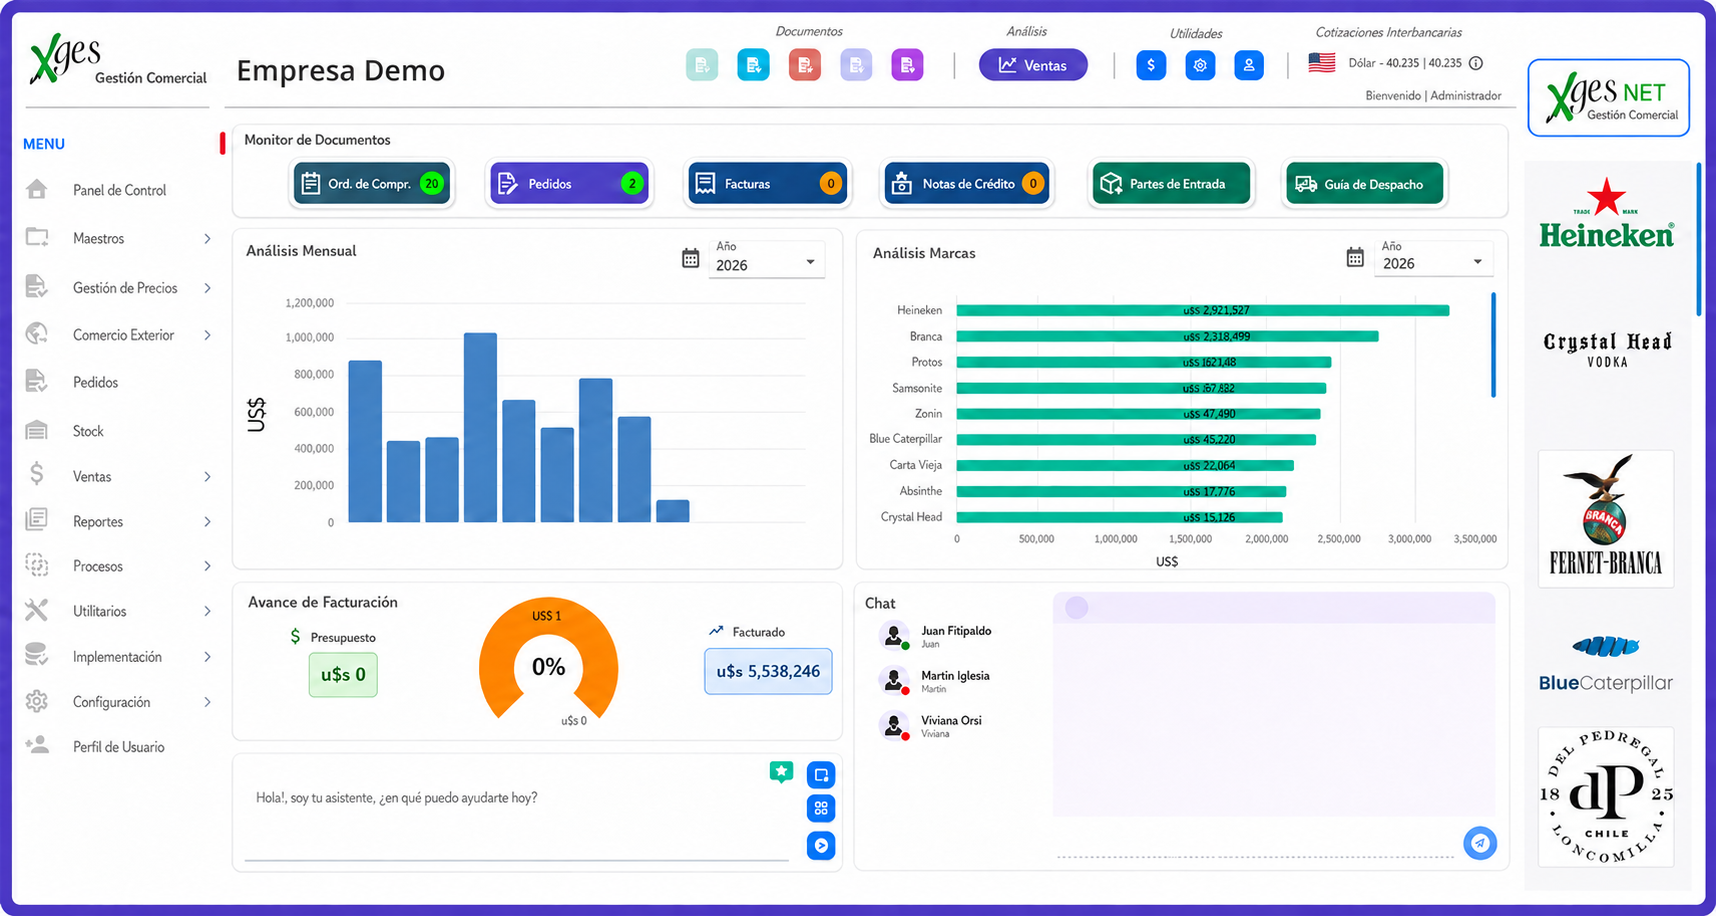Click the orange billing progress gauge

[548, 660]
